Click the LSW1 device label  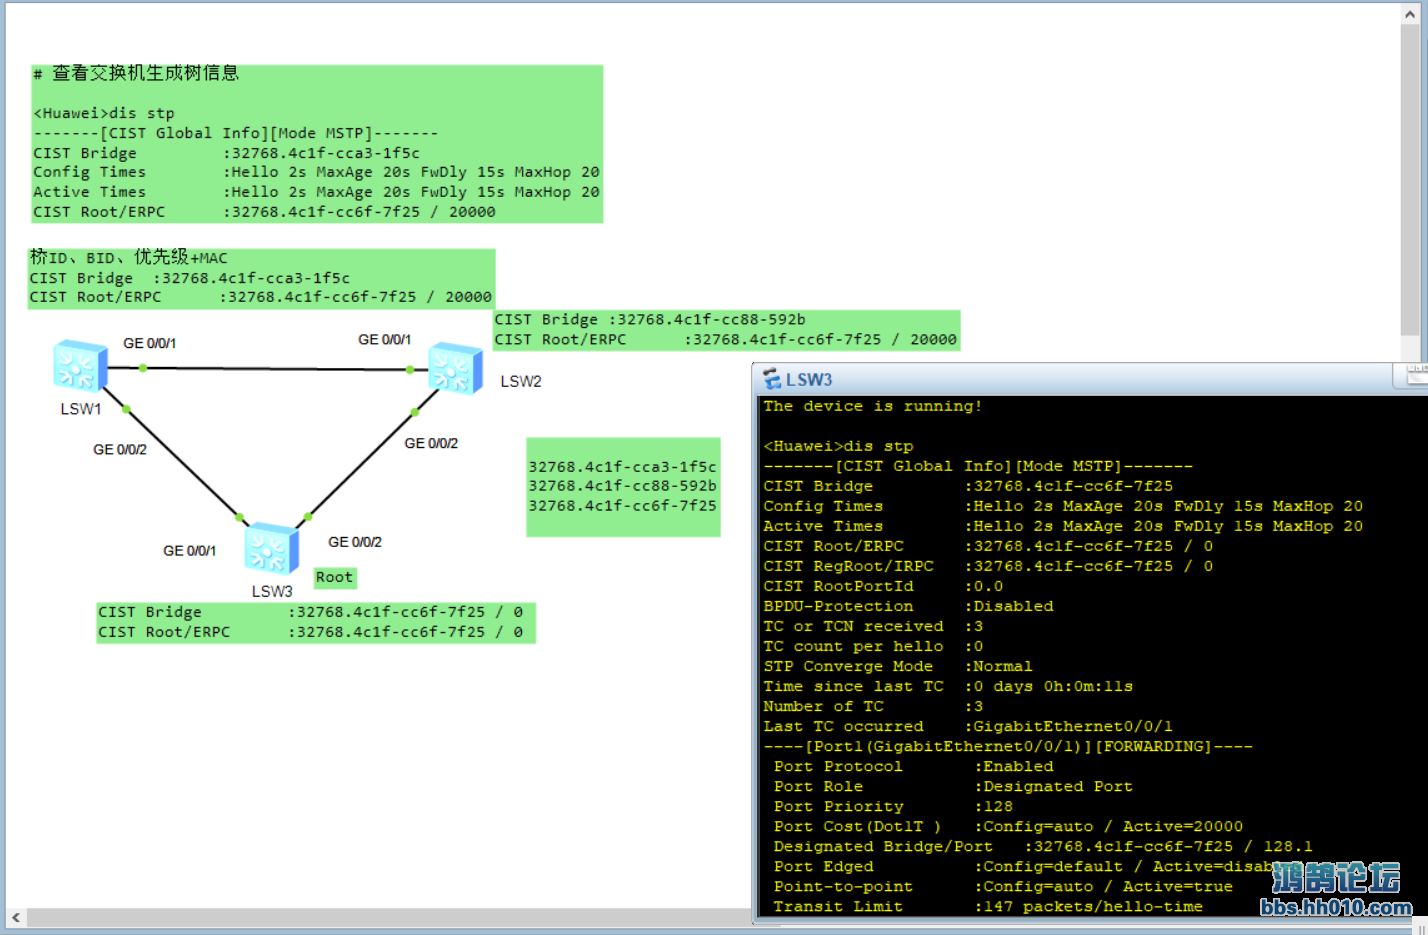pos(81,409)
